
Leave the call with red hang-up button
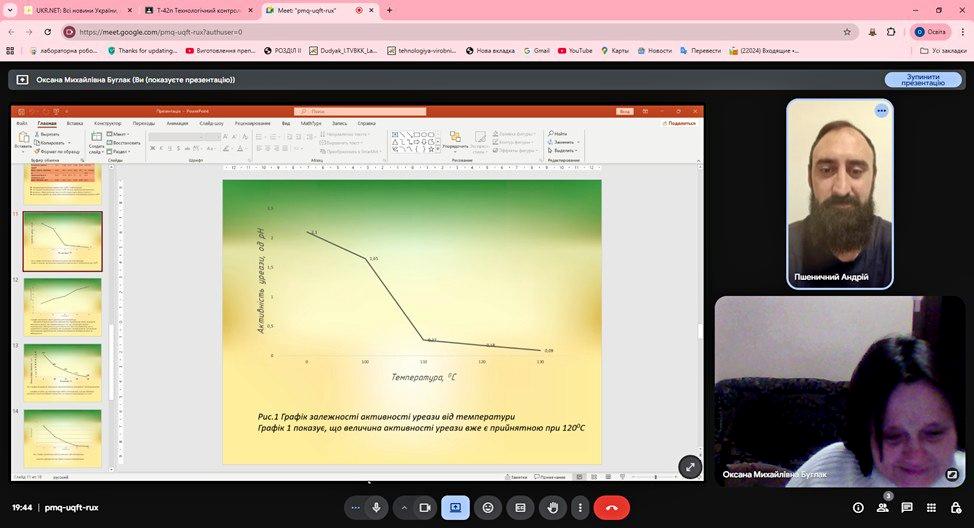coord(611,507)
